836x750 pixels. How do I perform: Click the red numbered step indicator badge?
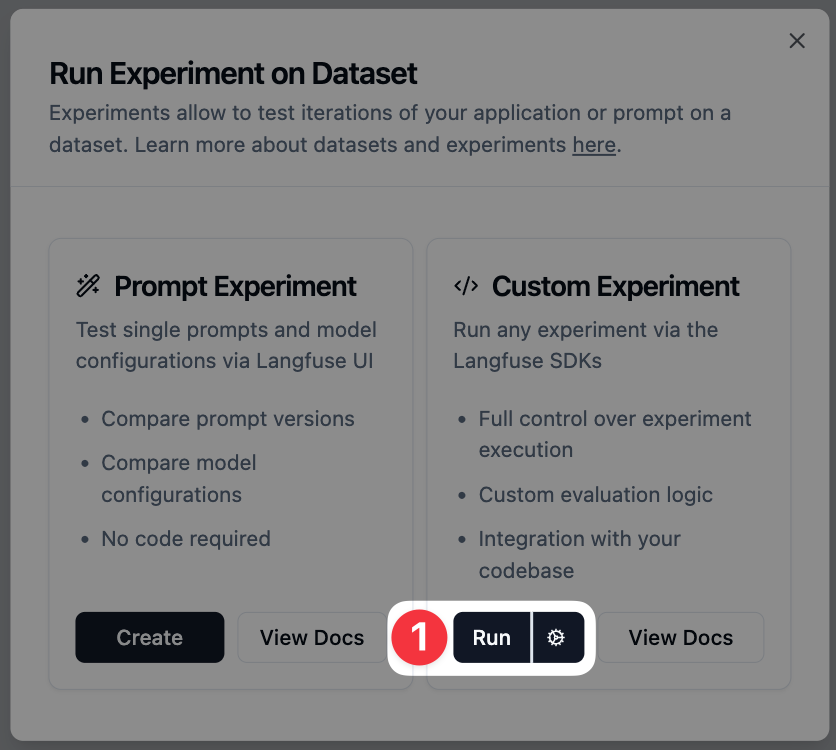pos(420,637)
